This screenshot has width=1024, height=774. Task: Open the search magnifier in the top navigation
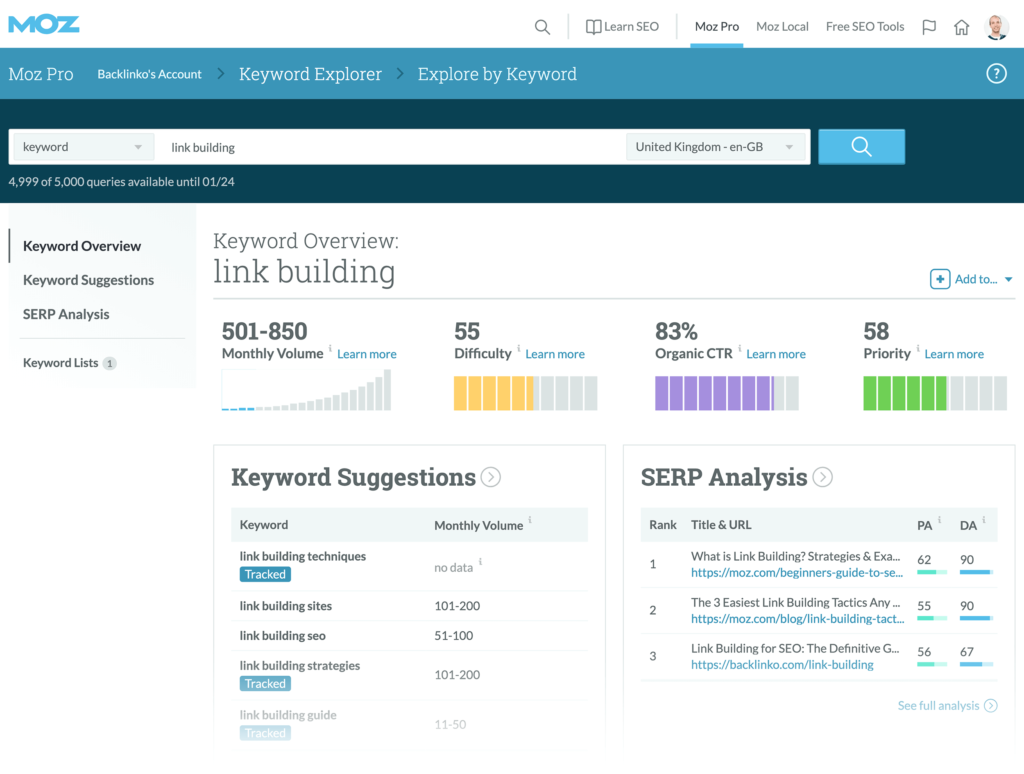coord(542,26)
